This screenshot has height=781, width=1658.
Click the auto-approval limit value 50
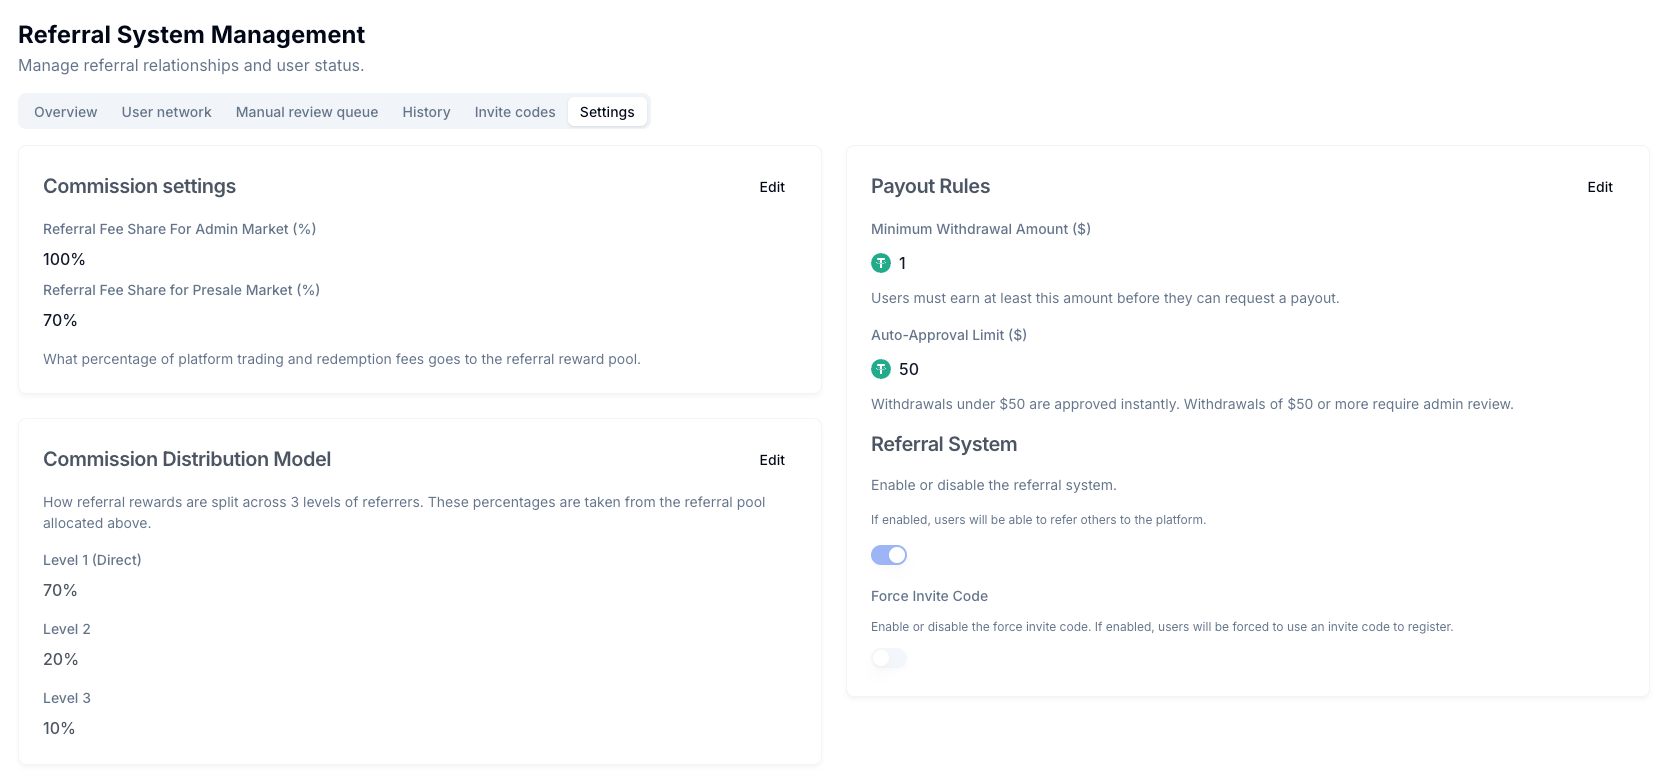(x=909, y=369)
